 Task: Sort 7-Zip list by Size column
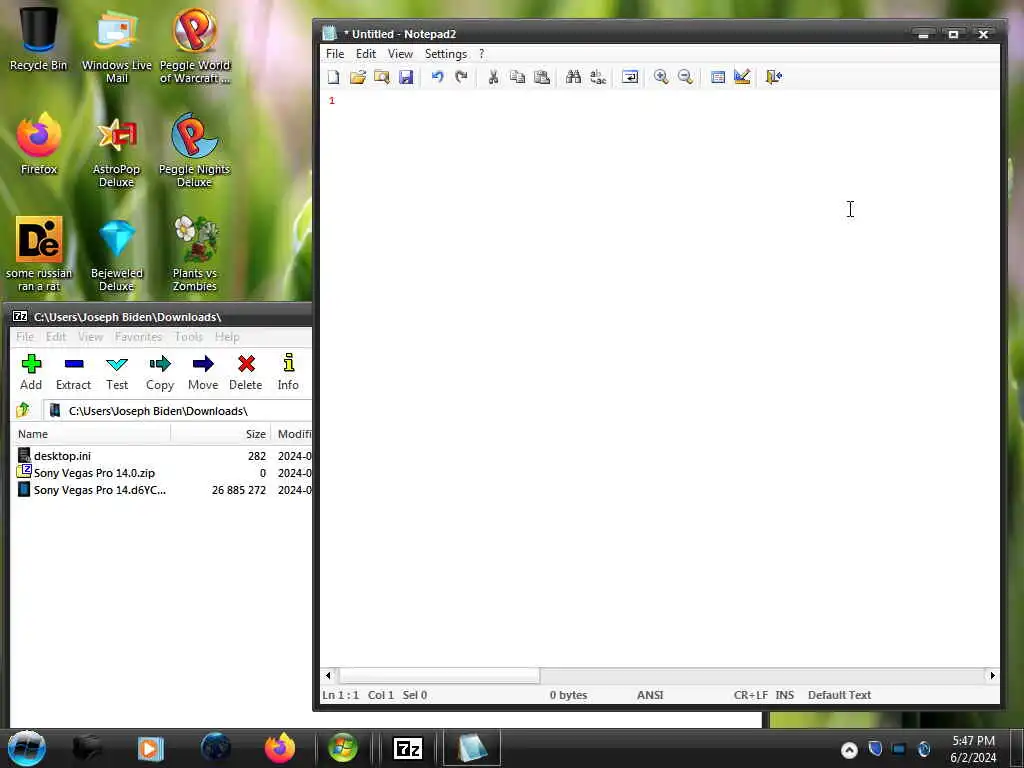coord(222,434)
